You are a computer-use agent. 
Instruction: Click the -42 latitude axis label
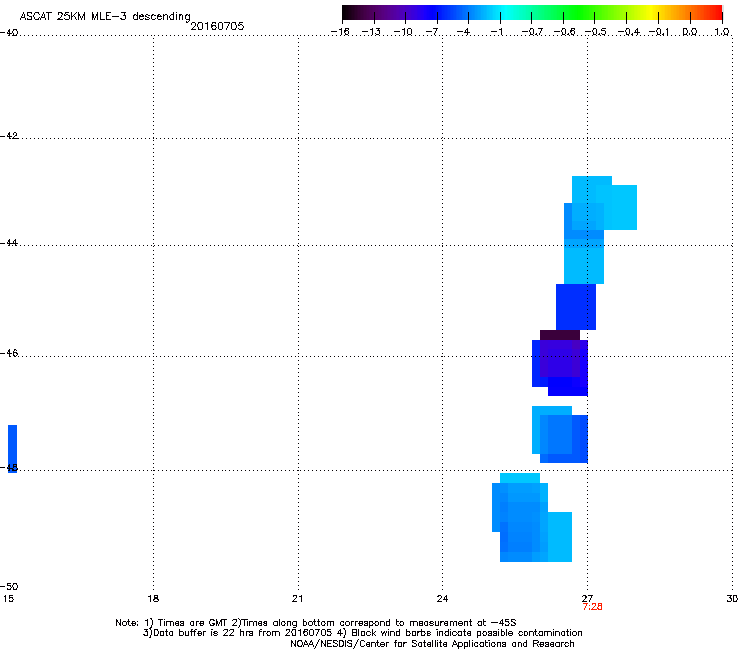pos(9,136)
